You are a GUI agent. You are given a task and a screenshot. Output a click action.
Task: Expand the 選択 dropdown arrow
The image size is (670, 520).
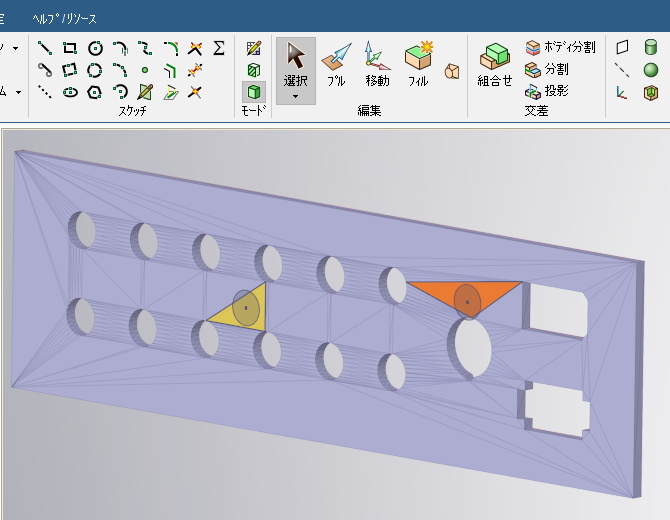point(296,97)
